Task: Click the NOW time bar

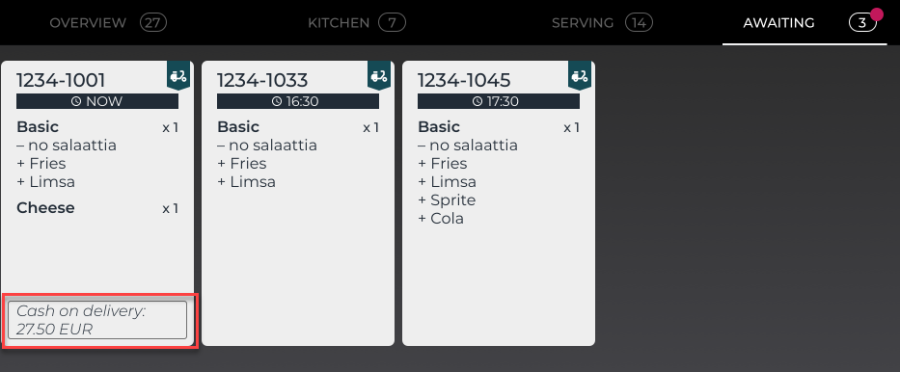Action: pyautogui.click(x=98, y=102)
